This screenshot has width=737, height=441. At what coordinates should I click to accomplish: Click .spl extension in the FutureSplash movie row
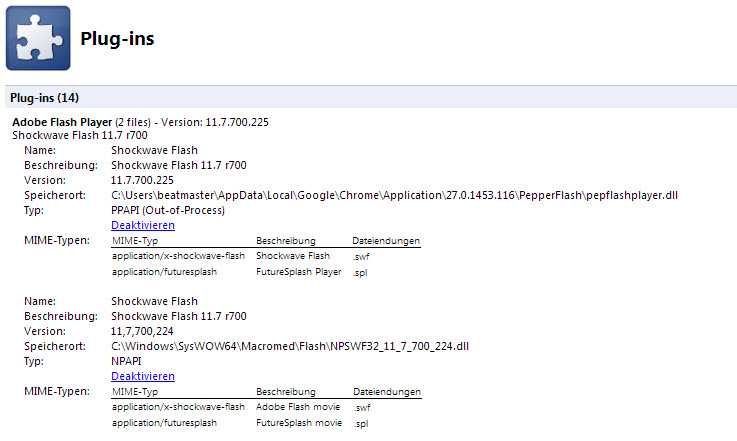[361, 424]
